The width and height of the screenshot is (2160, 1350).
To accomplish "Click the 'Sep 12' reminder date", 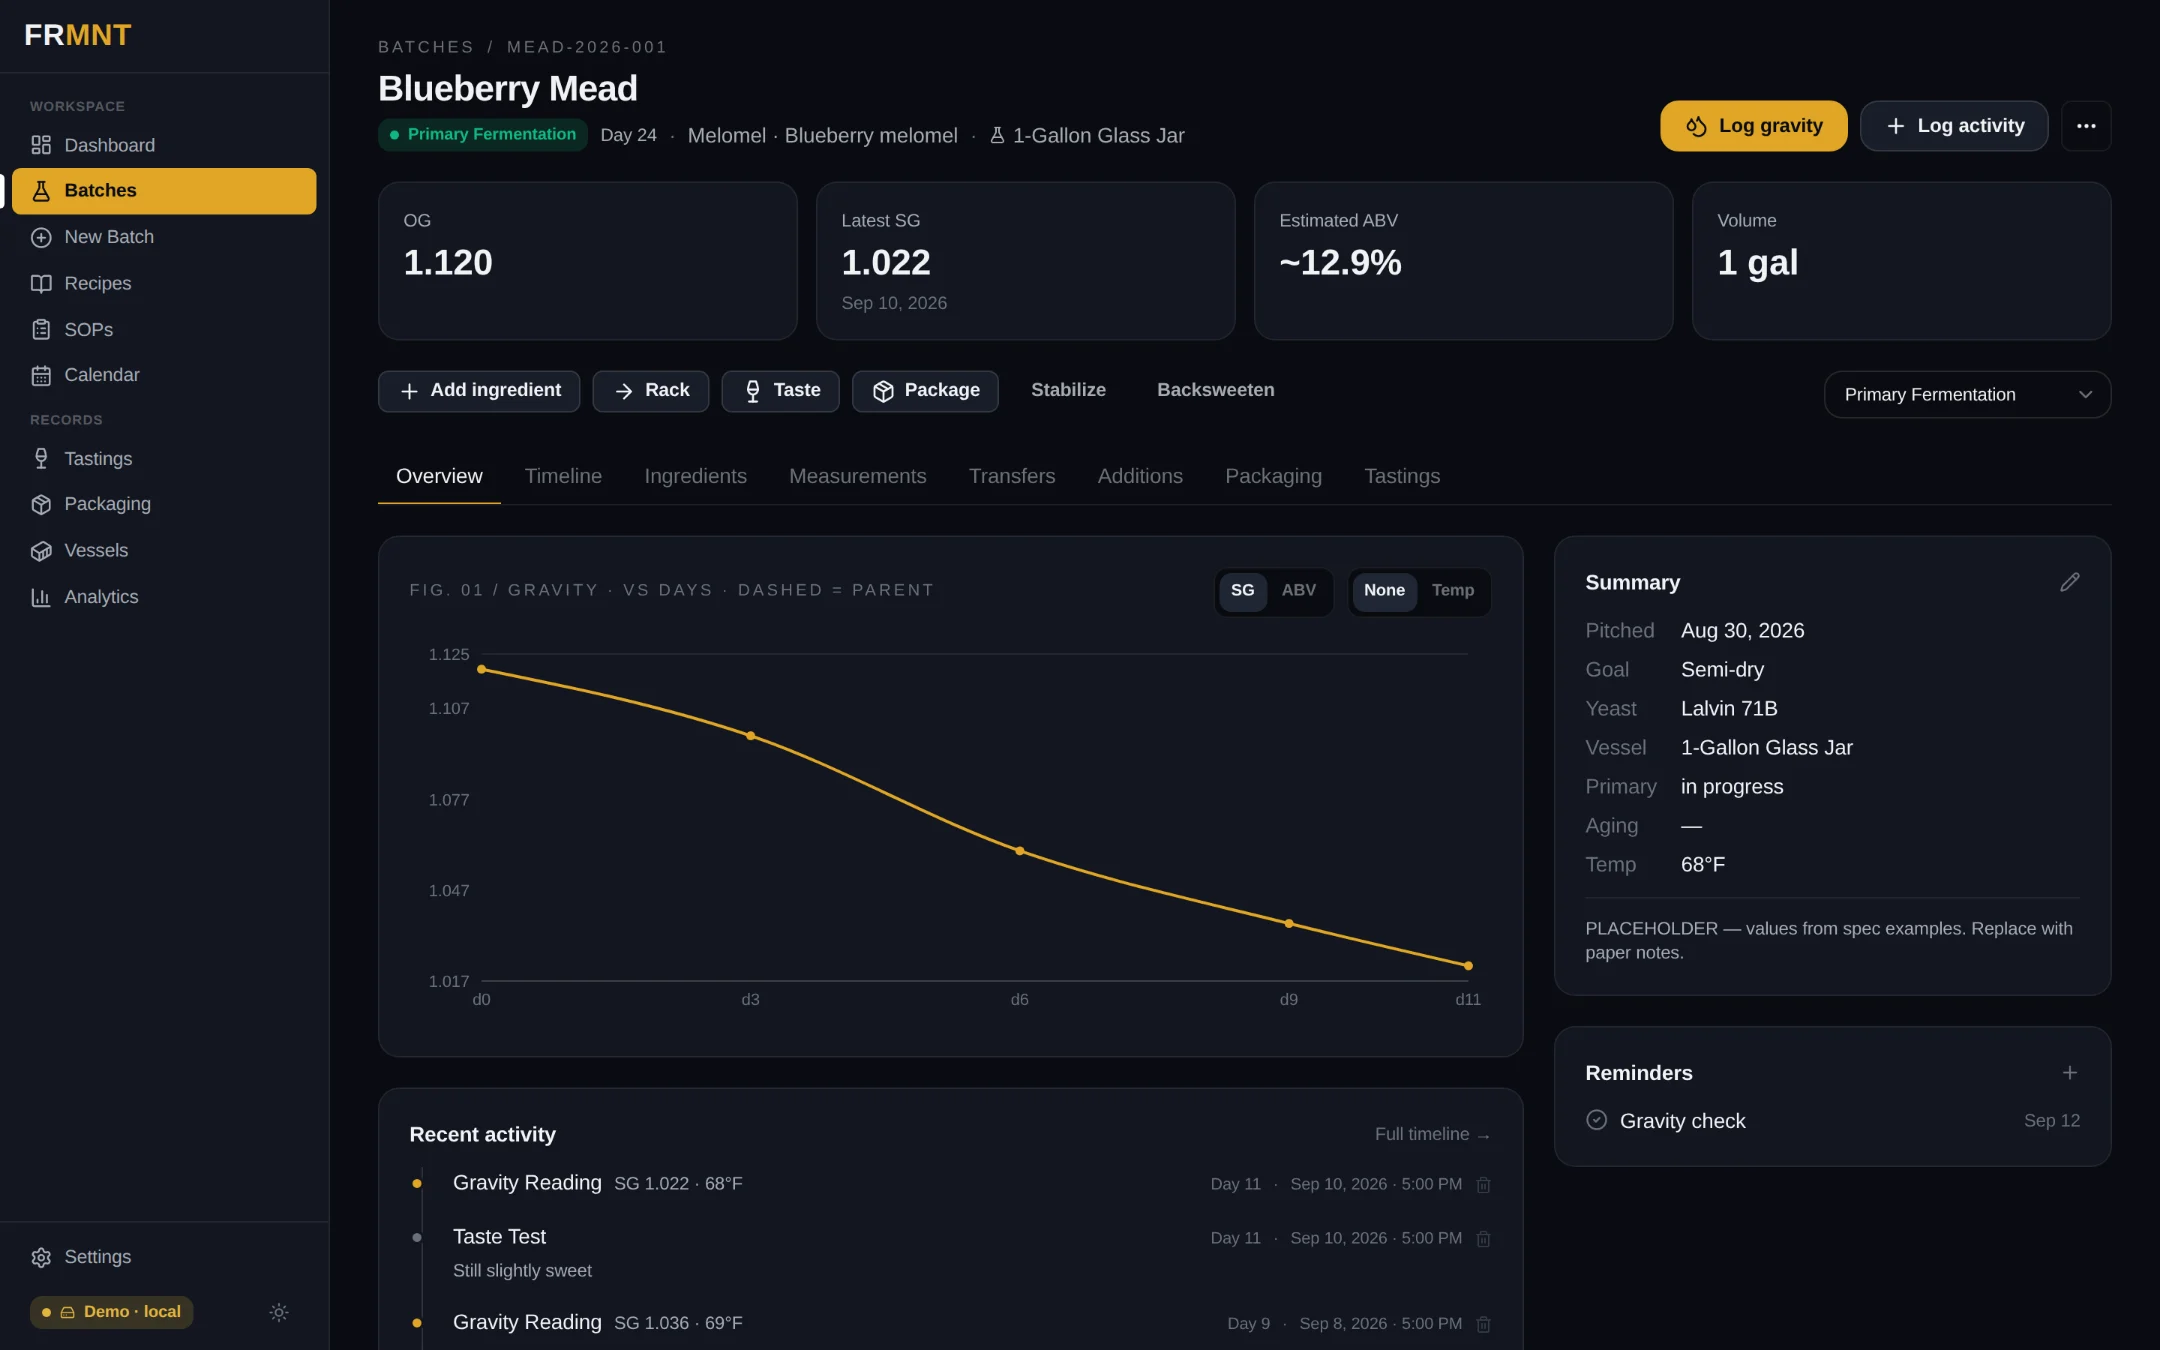I will click(2052, 1121).
